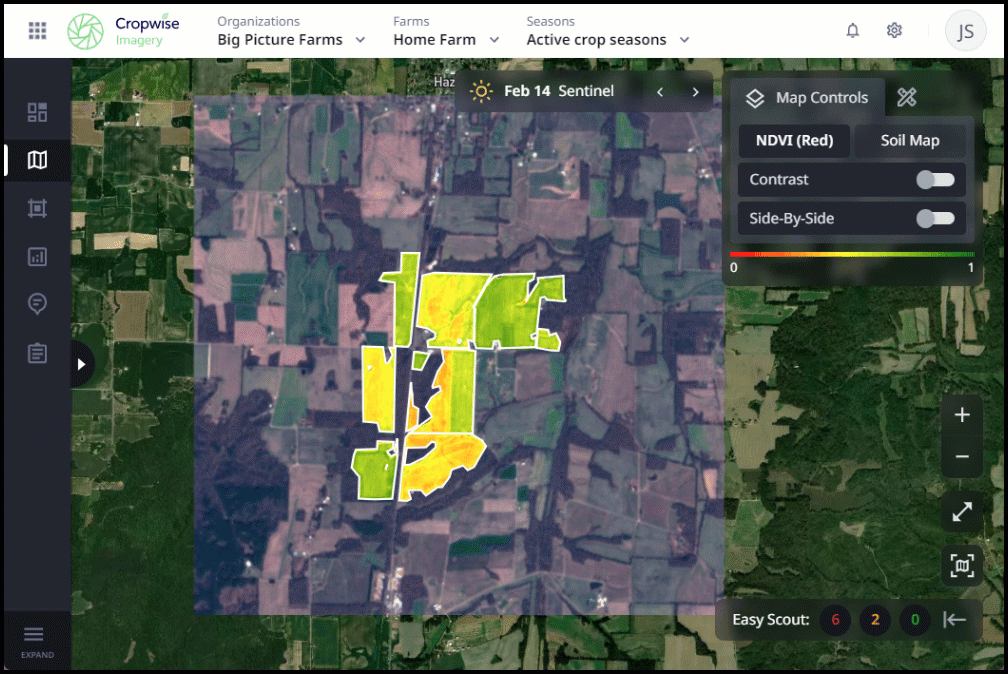Zoom in on the map

tap(962, 415)
